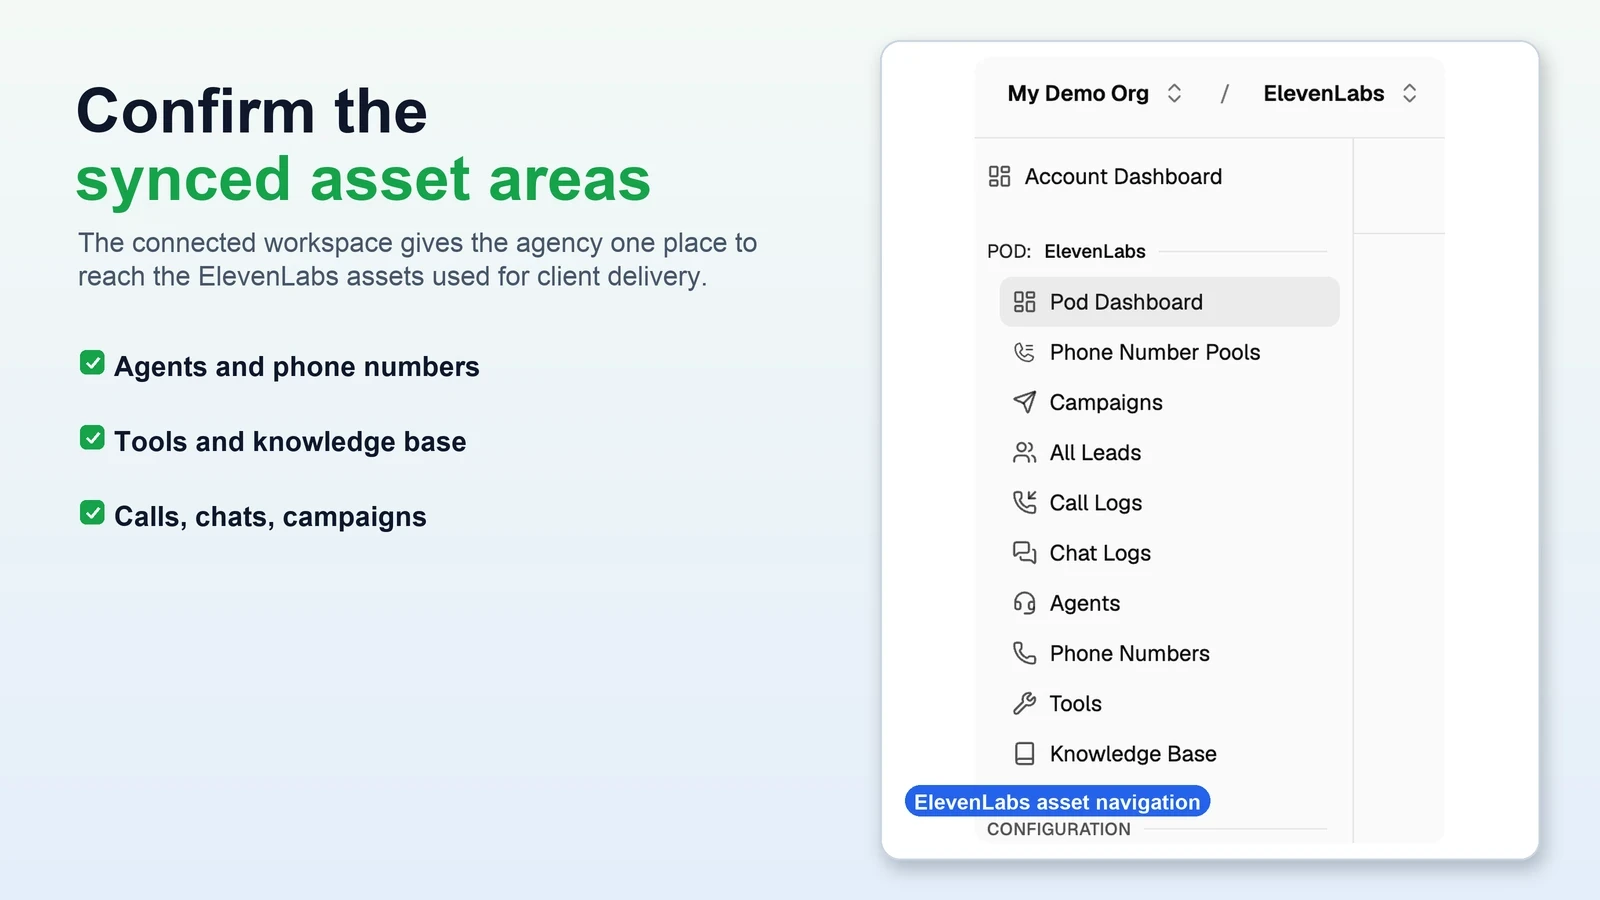Open the ElevenLabs pod switcher

point(1340,94)
